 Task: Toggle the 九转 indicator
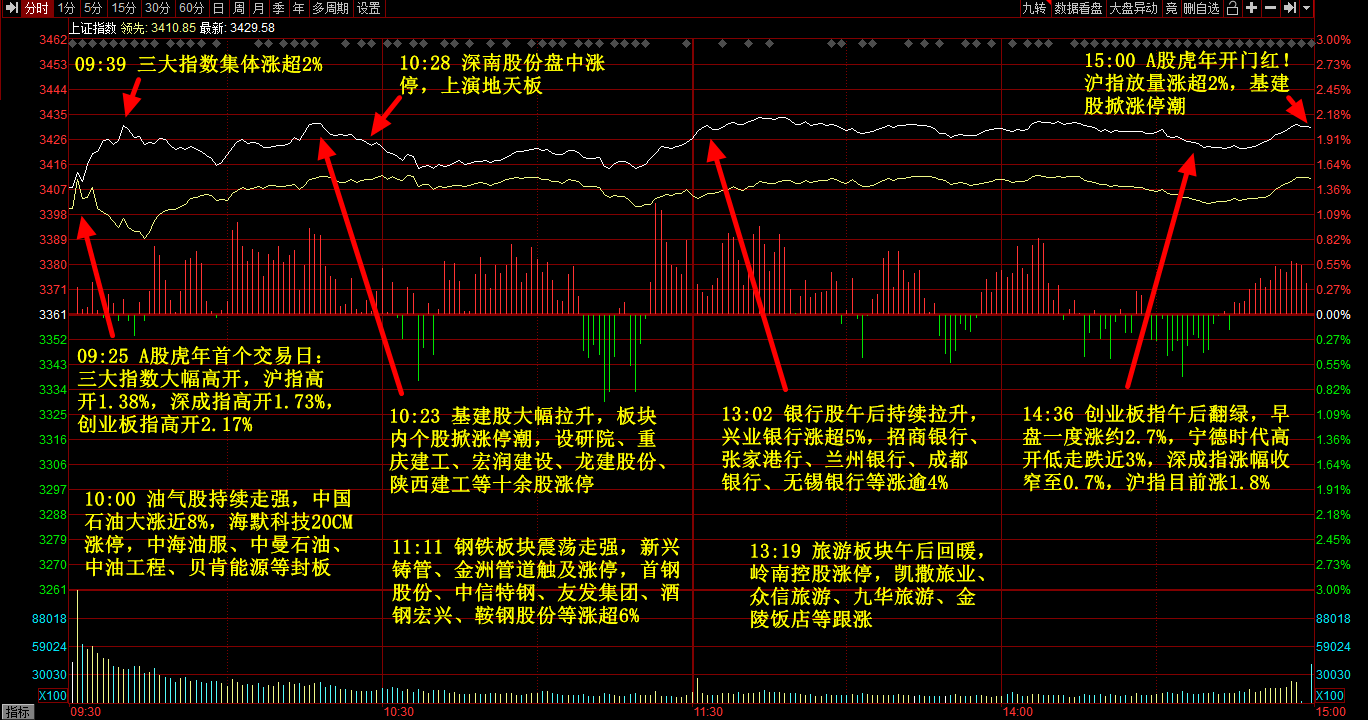pyautogui.click(x=1033, y=8)
